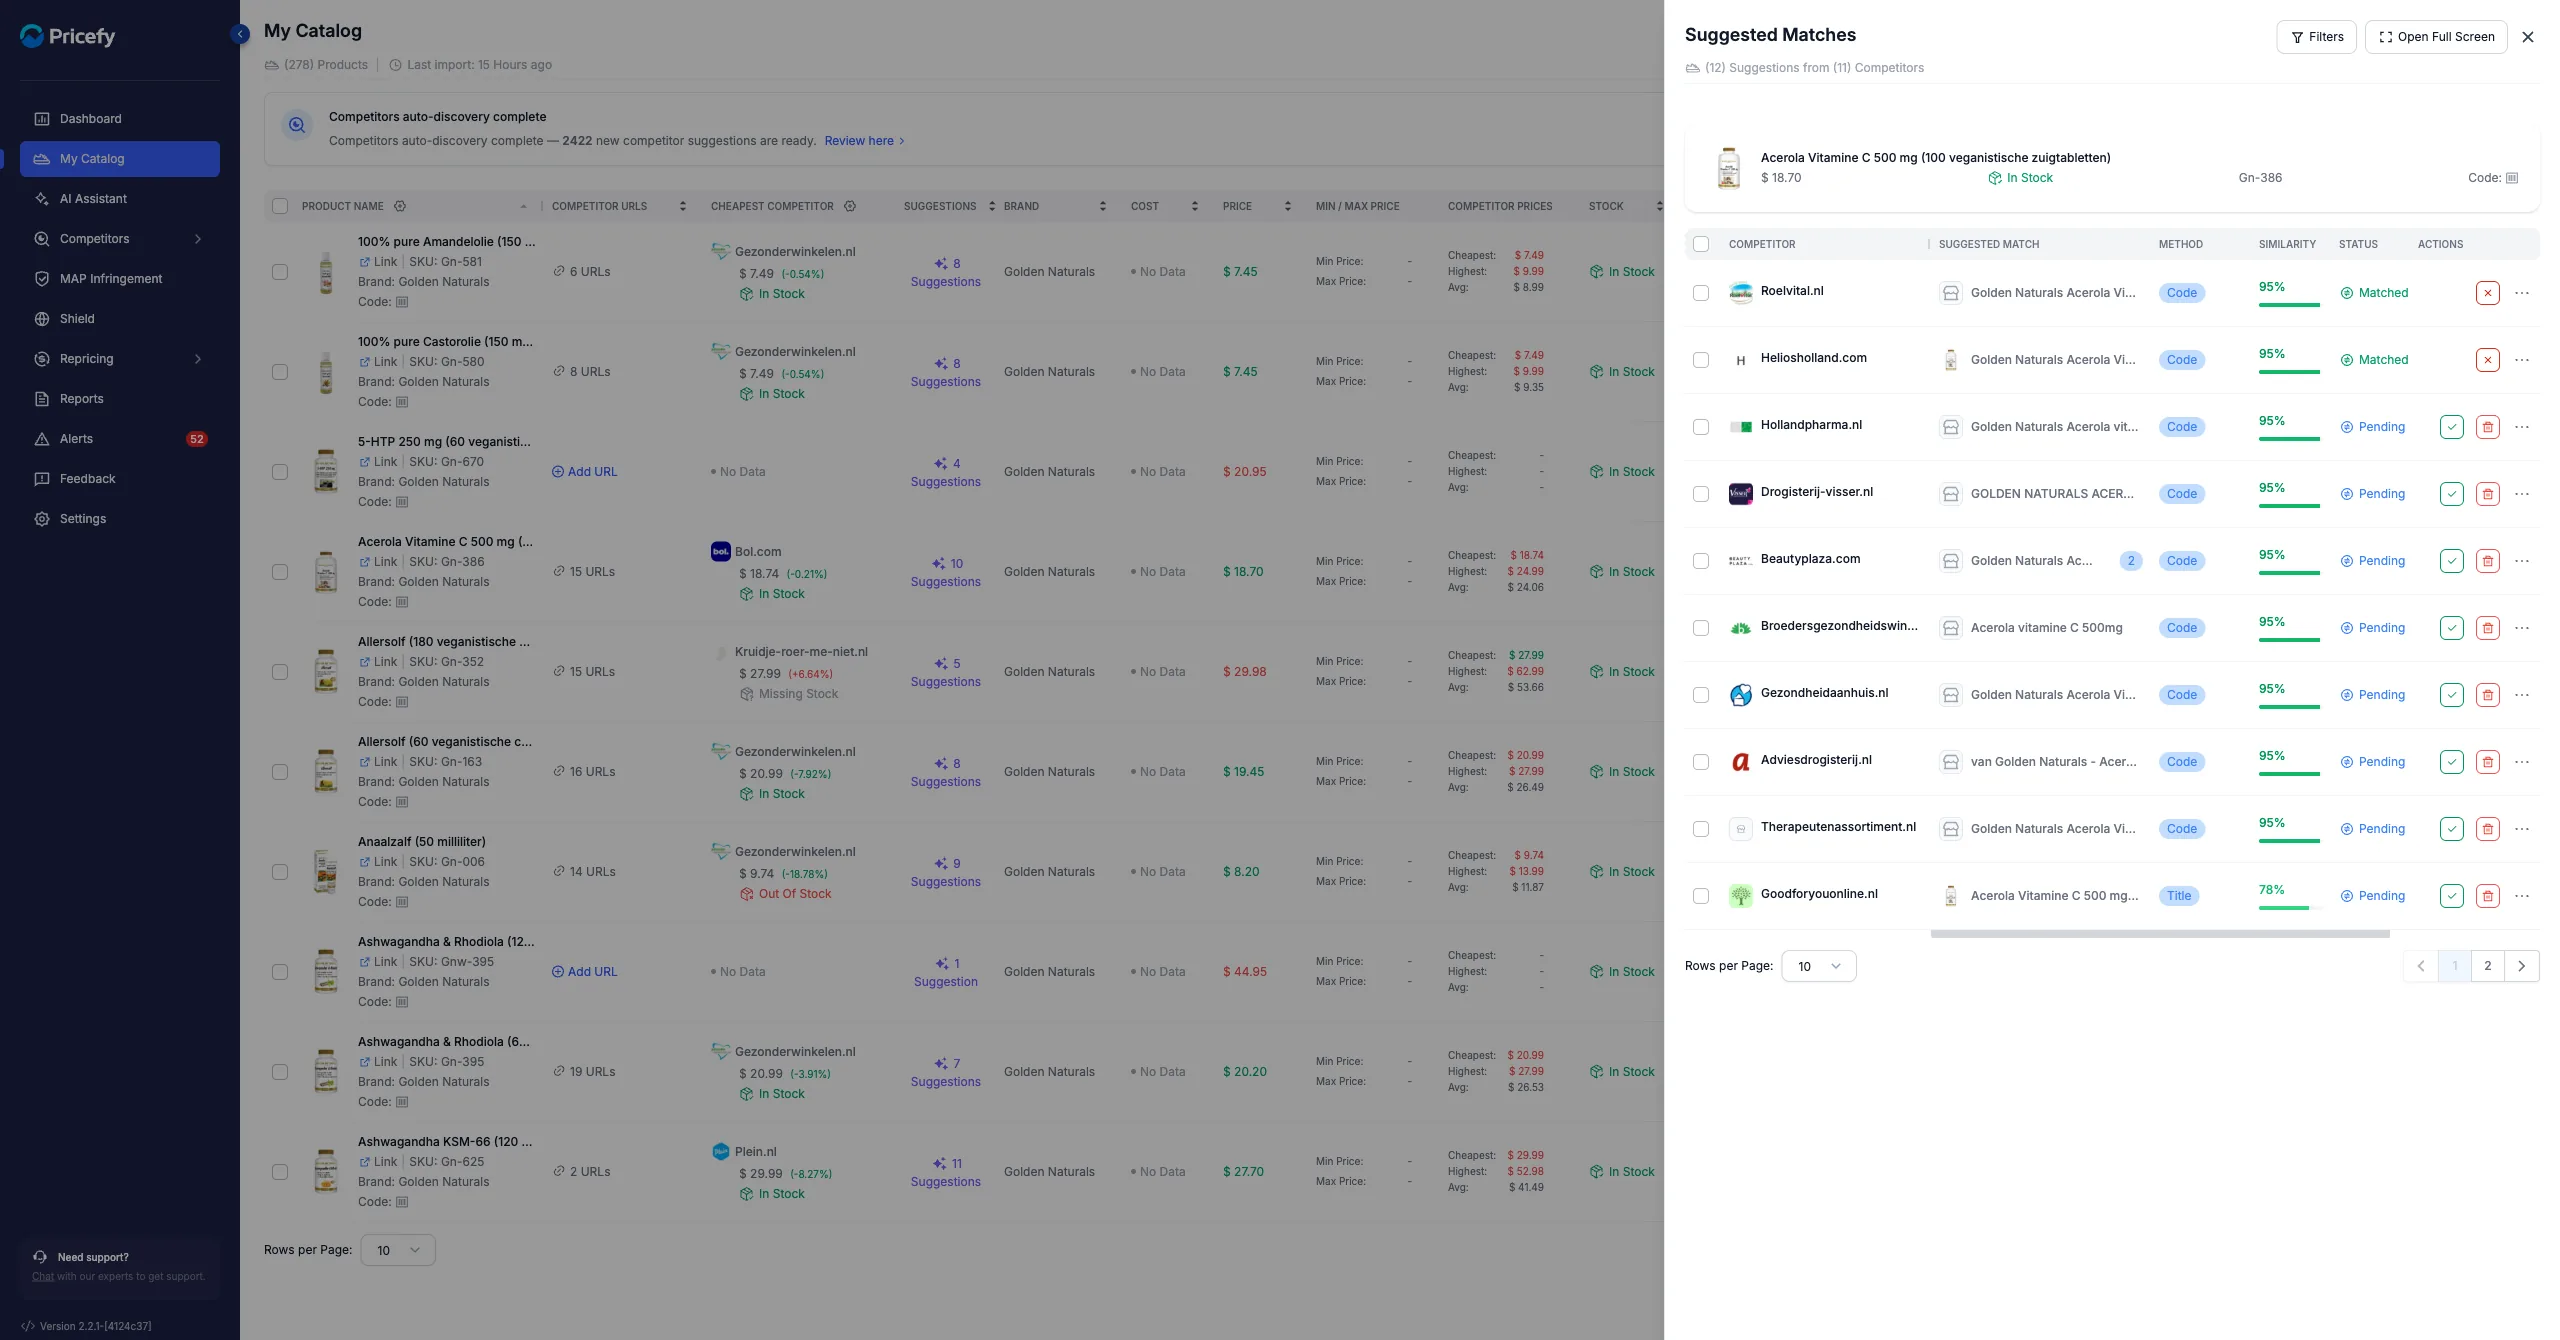Viewport: 2560px width, 1340px height.
Task: Approve the Adviesdrogisterij.nl pending match
Action: [x=2452, y=762]
